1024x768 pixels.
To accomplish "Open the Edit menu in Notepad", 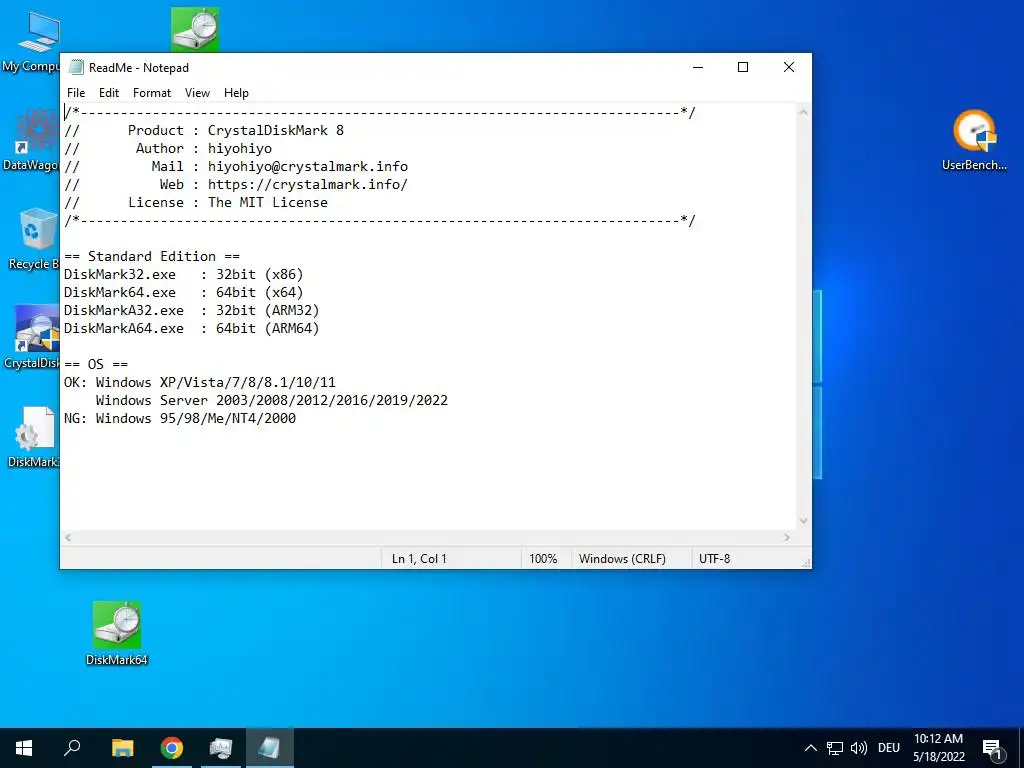I will pos(108,93).
